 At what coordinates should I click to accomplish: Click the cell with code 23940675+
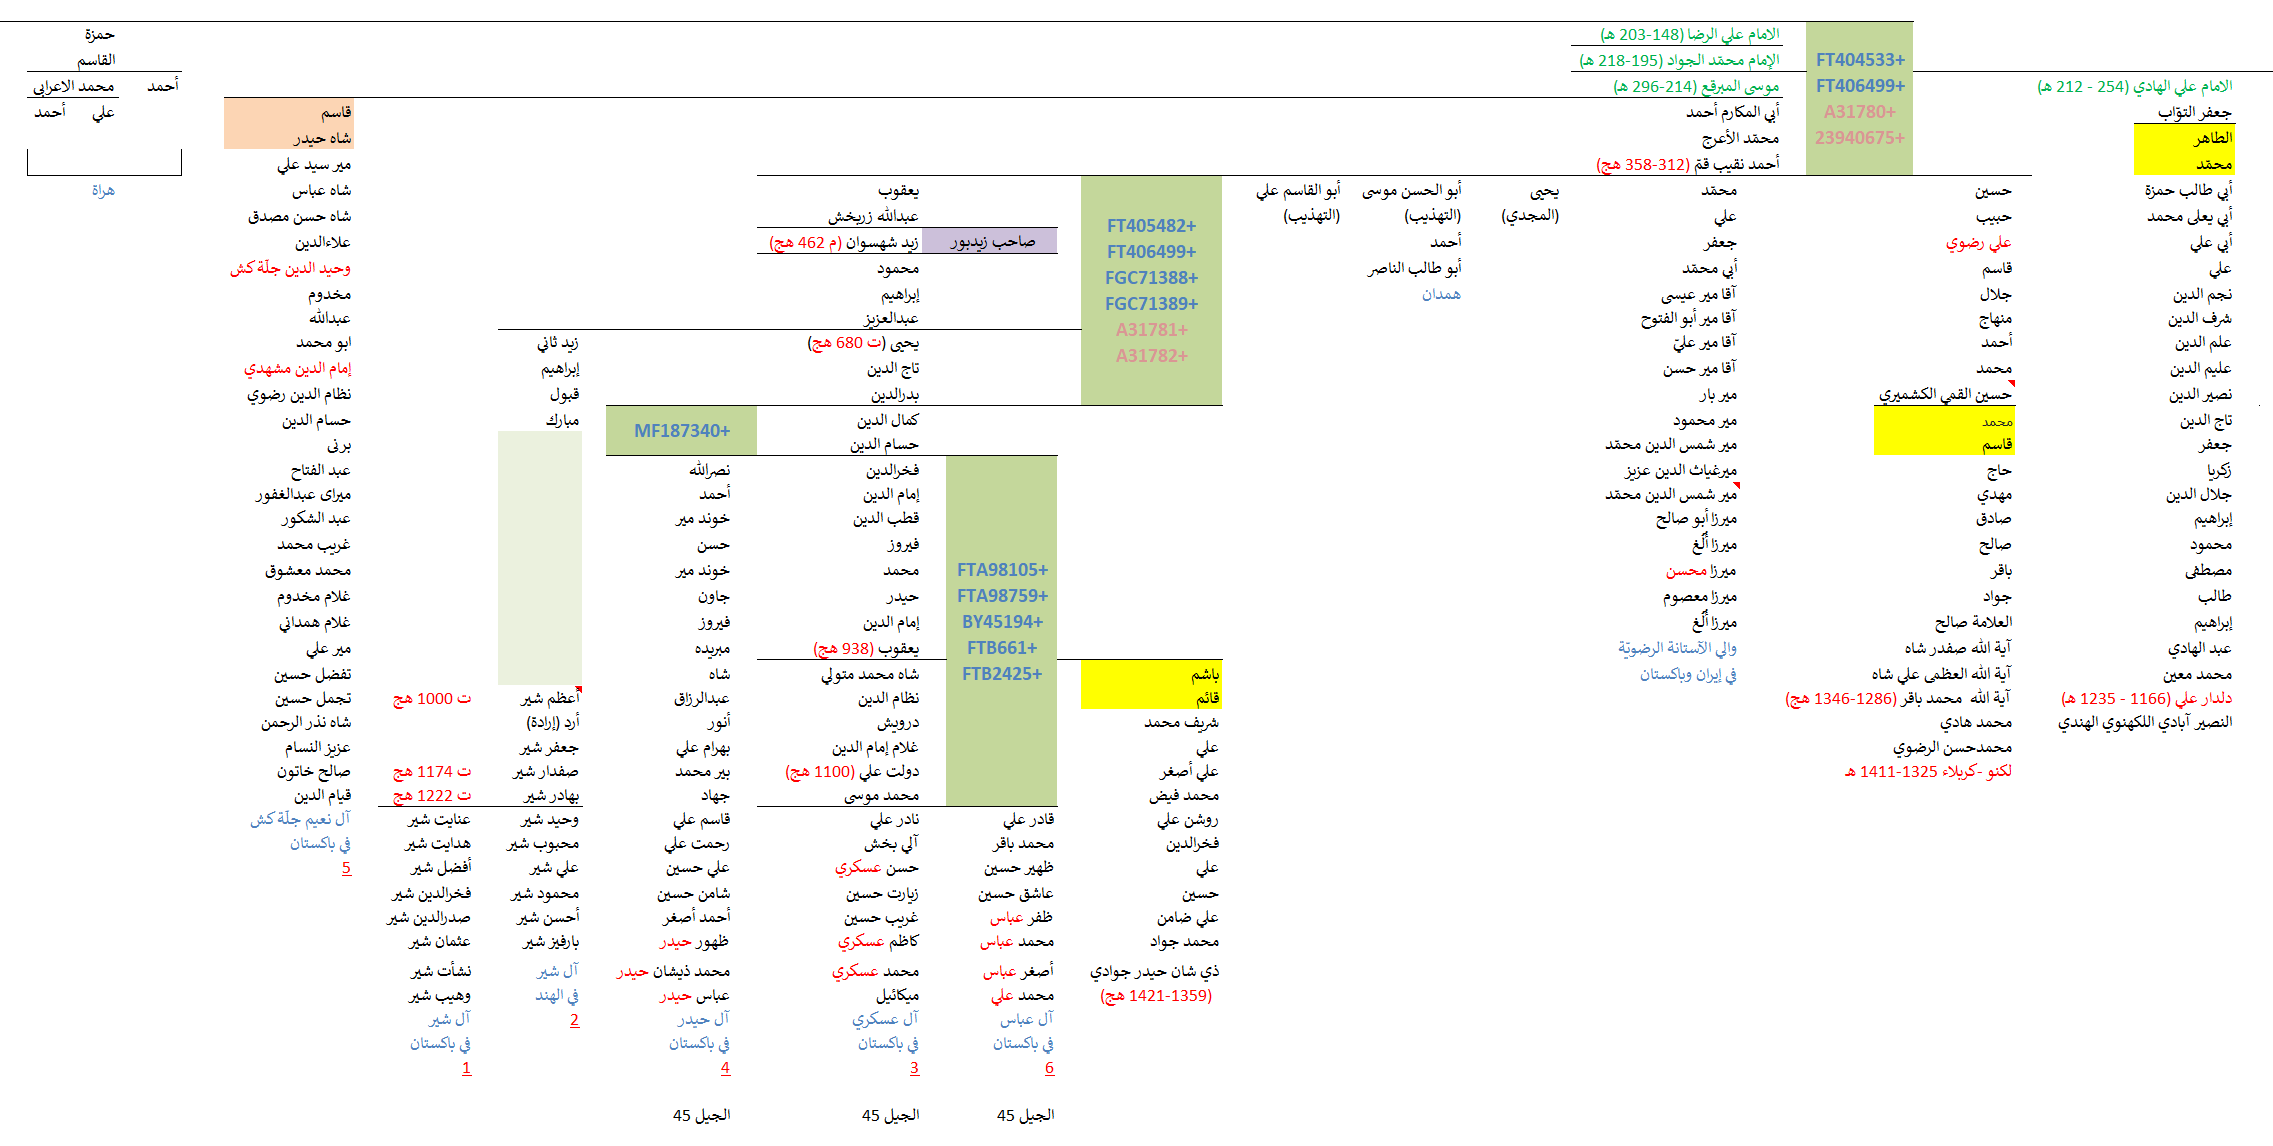click(1860, 138)
